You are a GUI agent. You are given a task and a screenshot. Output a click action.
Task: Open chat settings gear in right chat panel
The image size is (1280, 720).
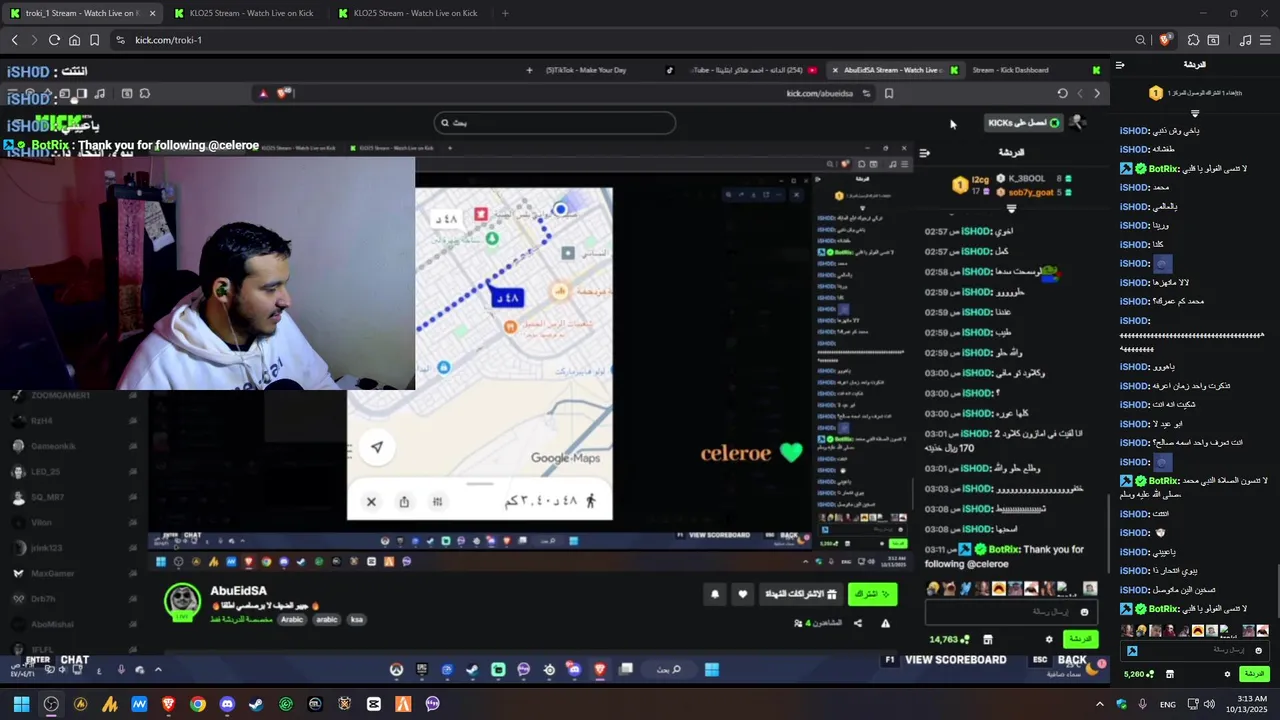coord(1227,674)
